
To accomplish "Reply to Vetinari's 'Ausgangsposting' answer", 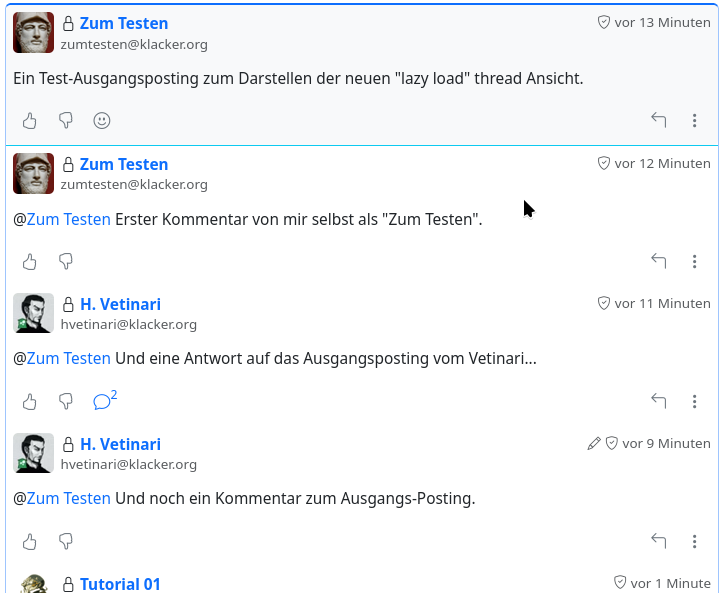I will 658,402.
